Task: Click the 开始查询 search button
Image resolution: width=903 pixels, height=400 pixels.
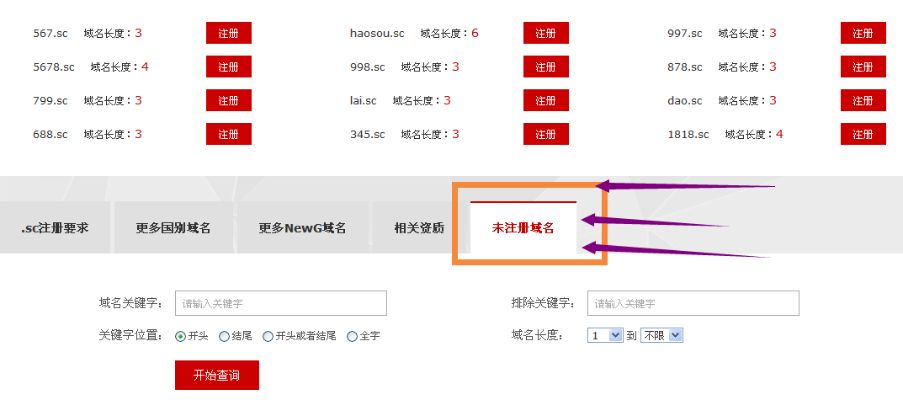Action: coord(217,375)
